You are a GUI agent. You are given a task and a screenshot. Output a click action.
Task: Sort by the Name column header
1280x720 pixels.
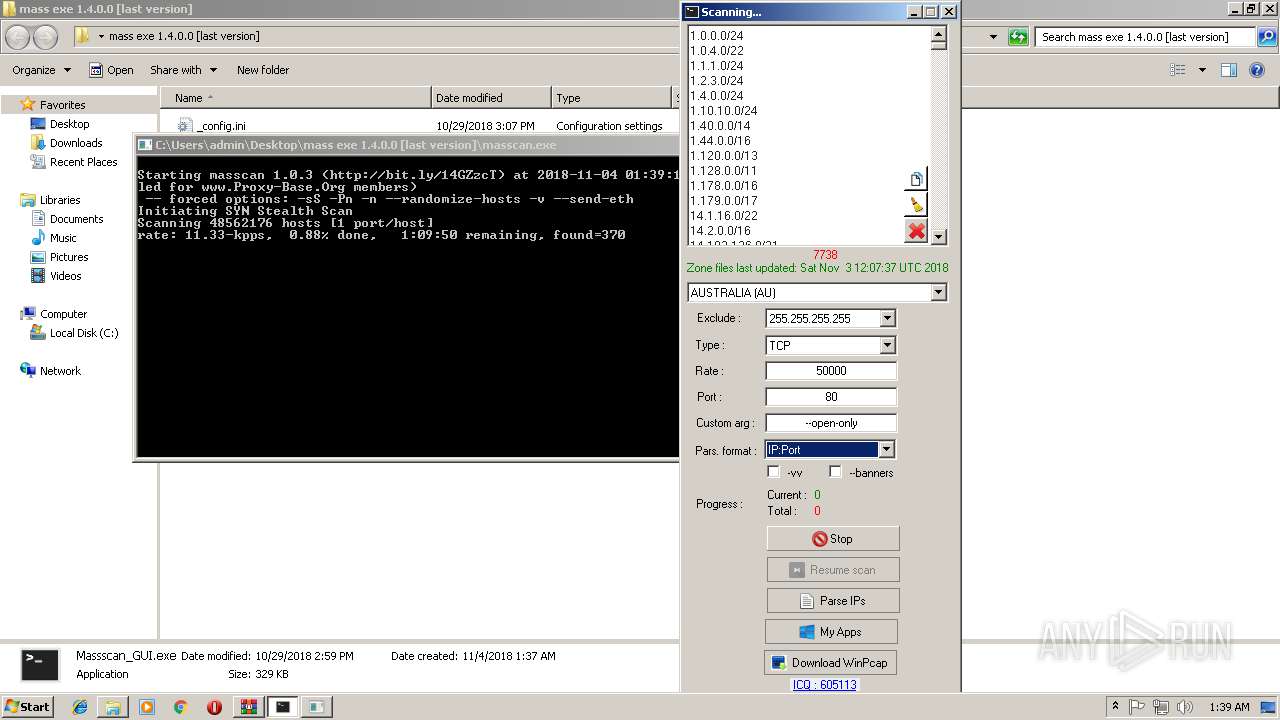click(296, 98)
